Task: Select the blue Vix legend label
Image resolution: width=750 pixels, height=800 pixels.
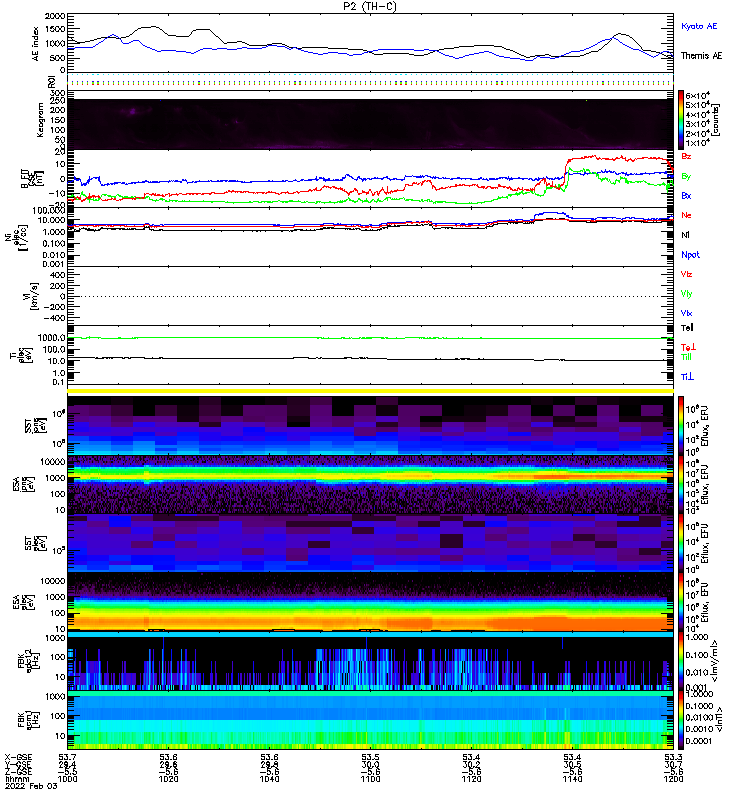Action: [x=686, y=313]
